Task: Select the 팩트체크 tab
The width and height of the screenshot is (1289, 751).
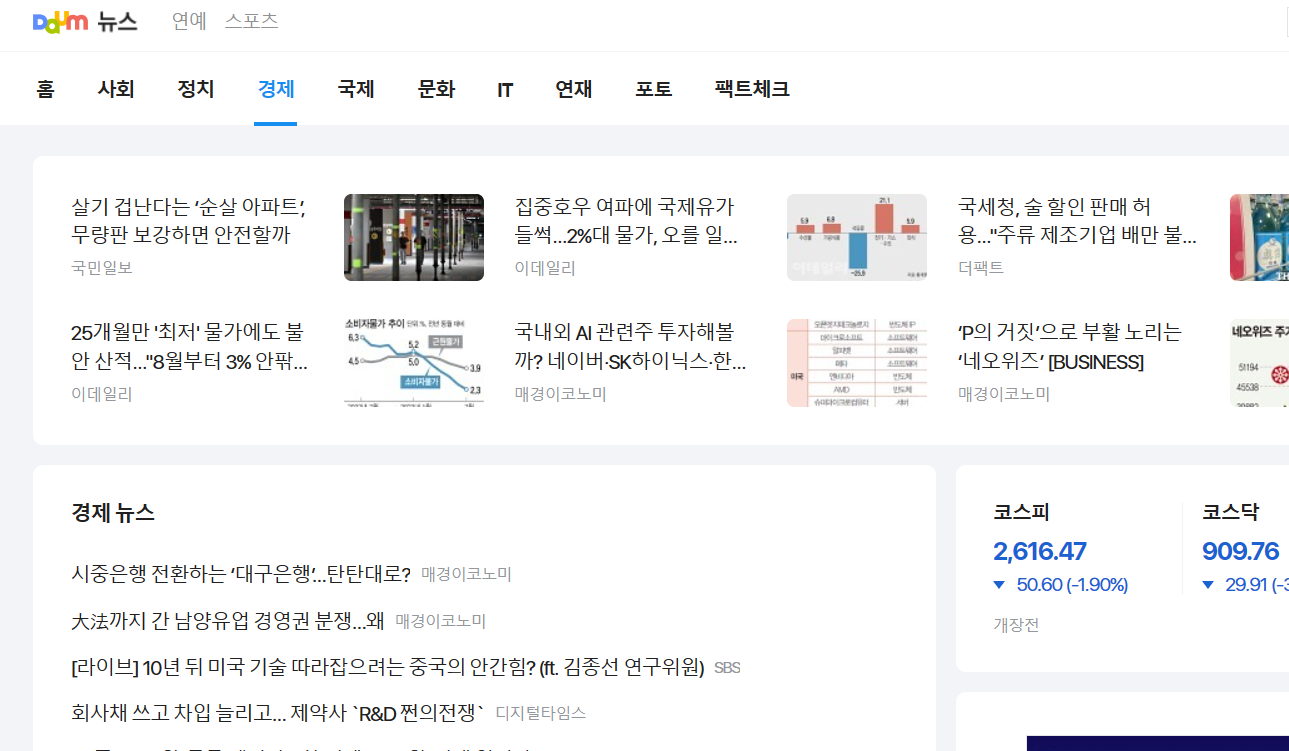Action: click(x=752, y=89)
